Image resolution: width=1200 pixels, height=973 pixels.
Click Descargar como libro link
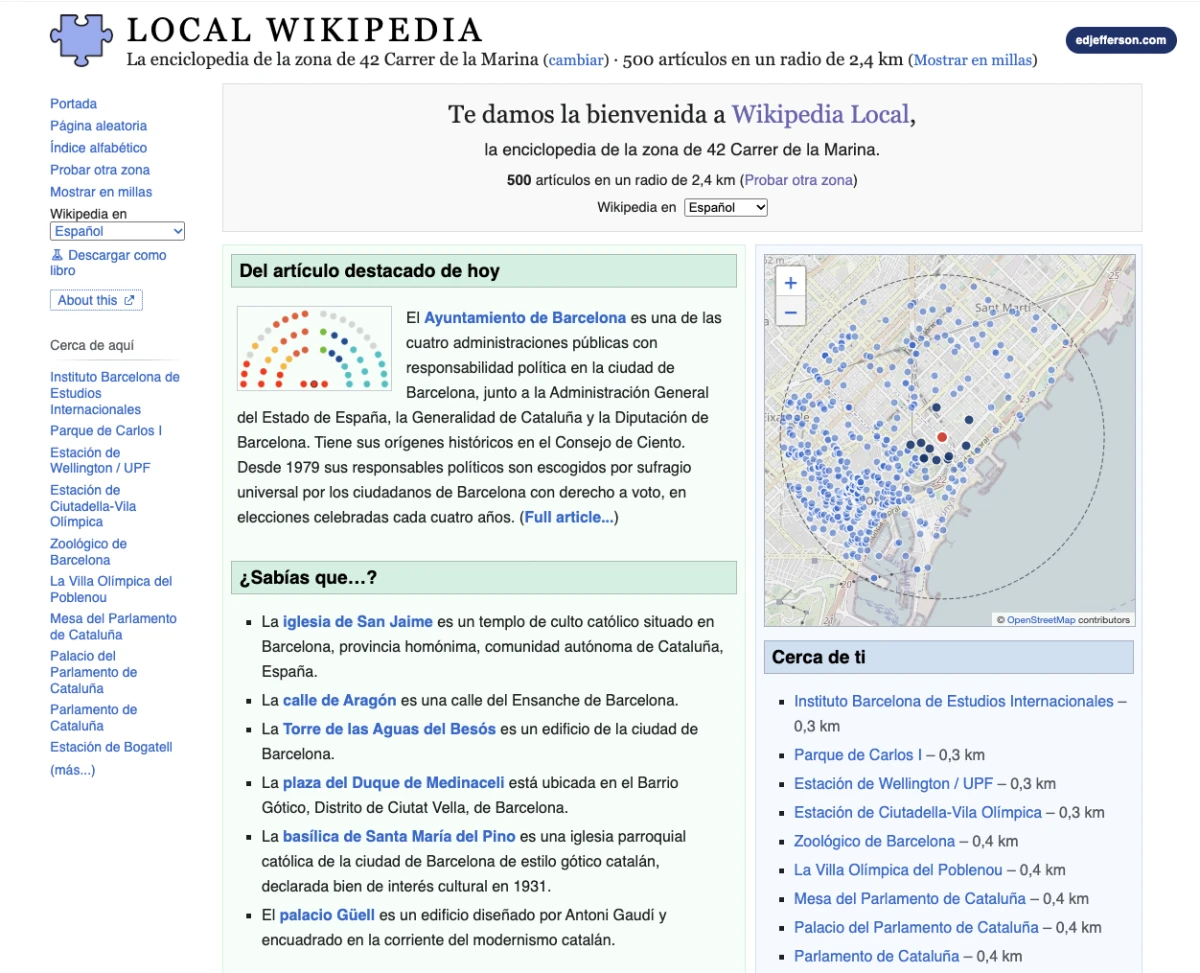pos(108,263)
